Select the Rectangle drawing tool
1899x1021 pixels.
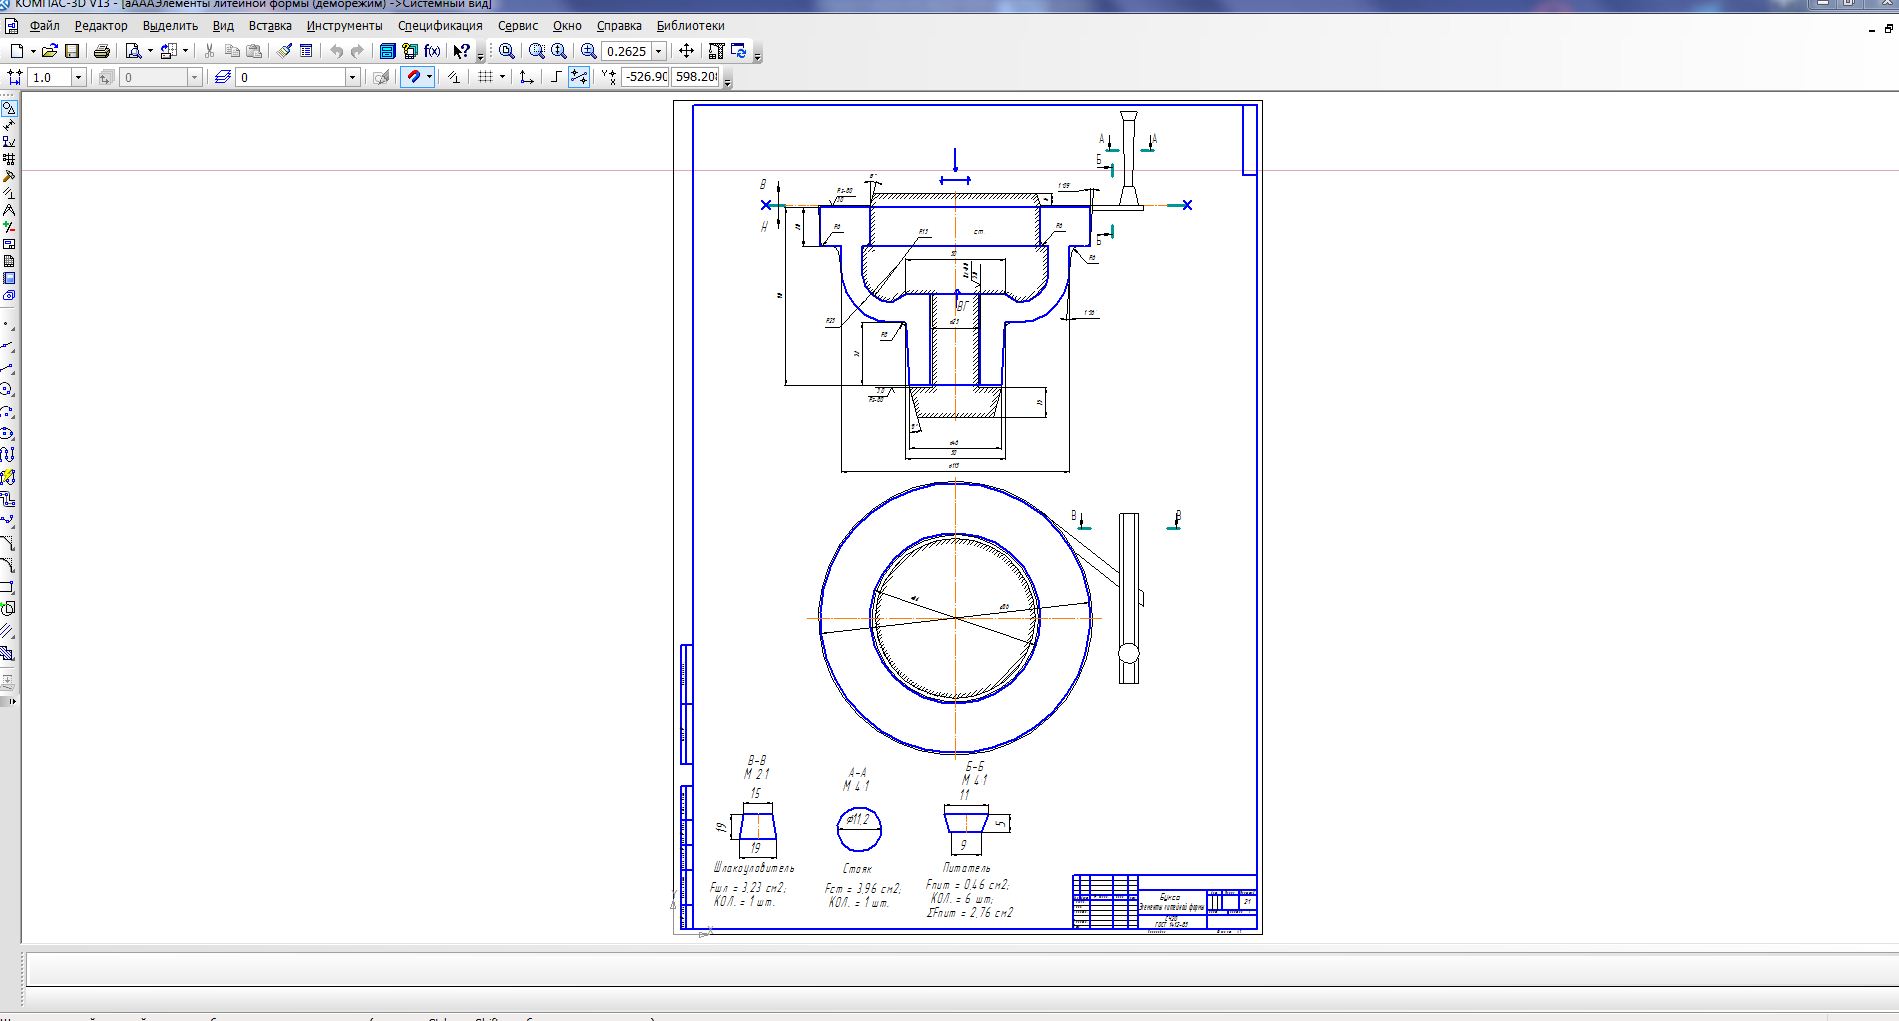pos(9,587)
